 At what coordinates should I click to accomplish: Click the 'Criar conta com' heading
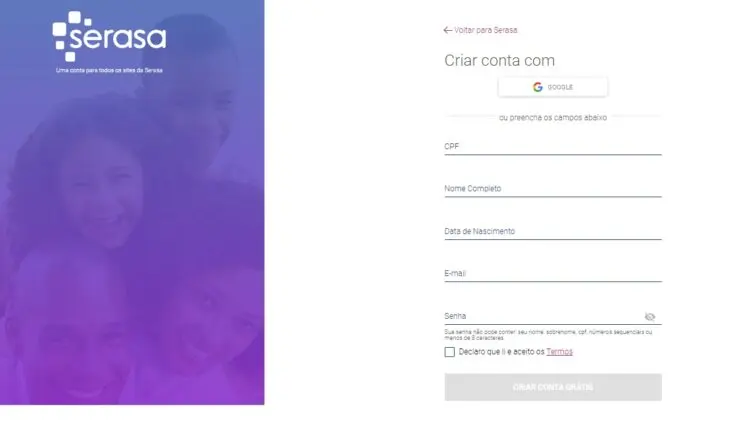click(x=499, y=61)
